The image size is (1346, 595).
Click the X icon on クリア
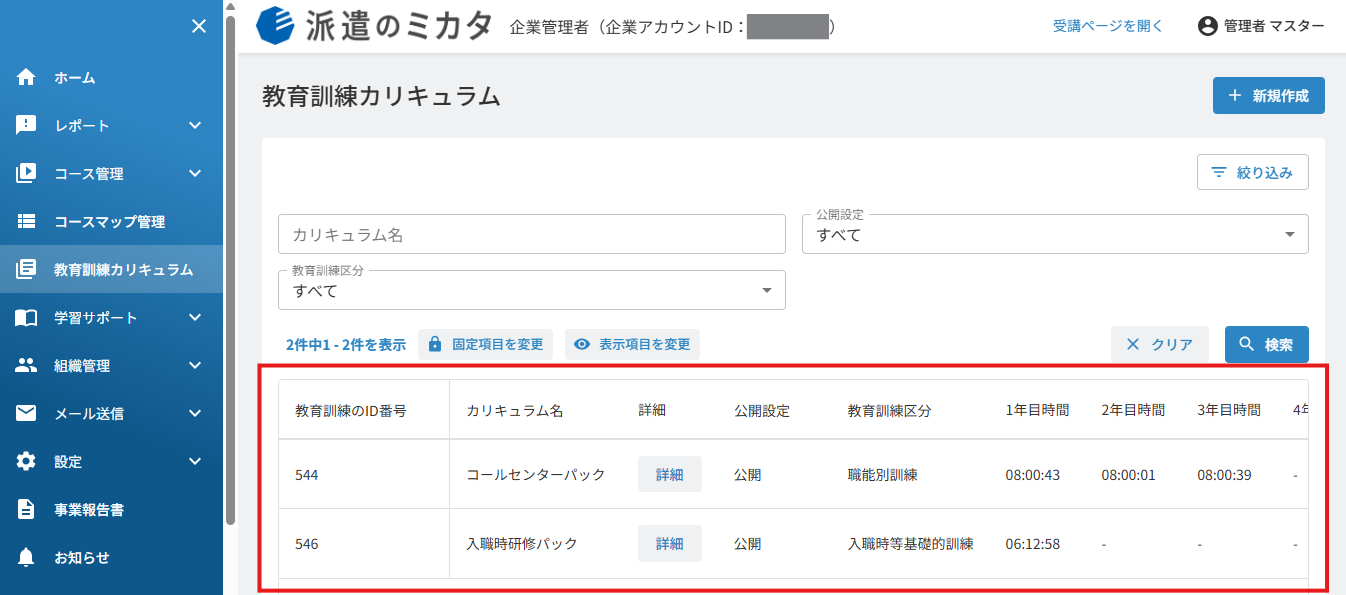1133,344
